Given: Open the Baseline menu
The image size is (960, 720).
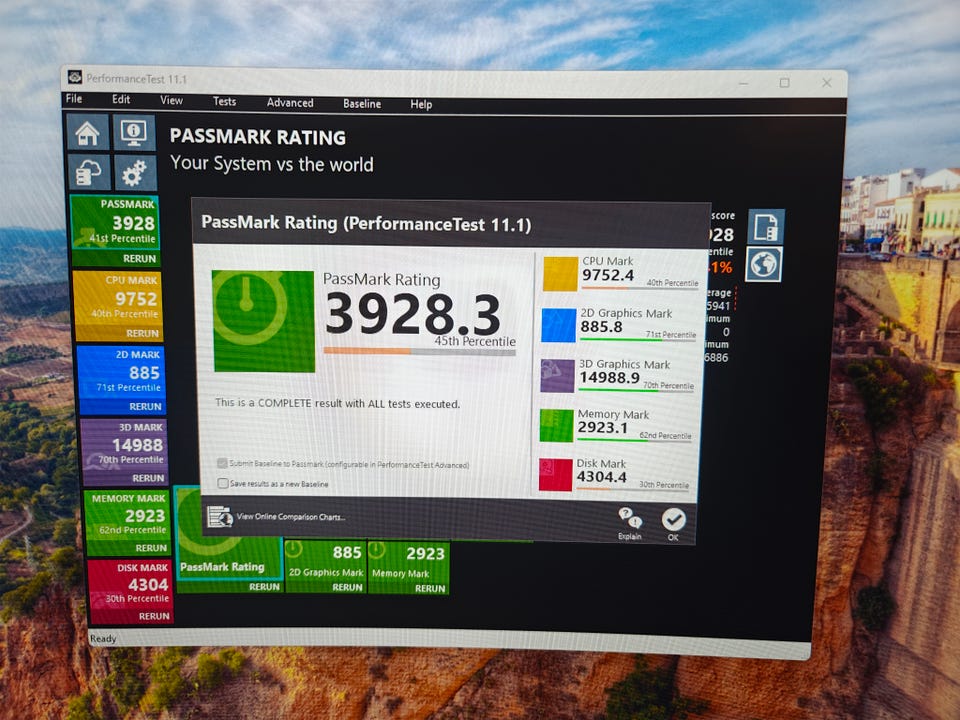Looking at the screenshot, I should coord(362,104).
